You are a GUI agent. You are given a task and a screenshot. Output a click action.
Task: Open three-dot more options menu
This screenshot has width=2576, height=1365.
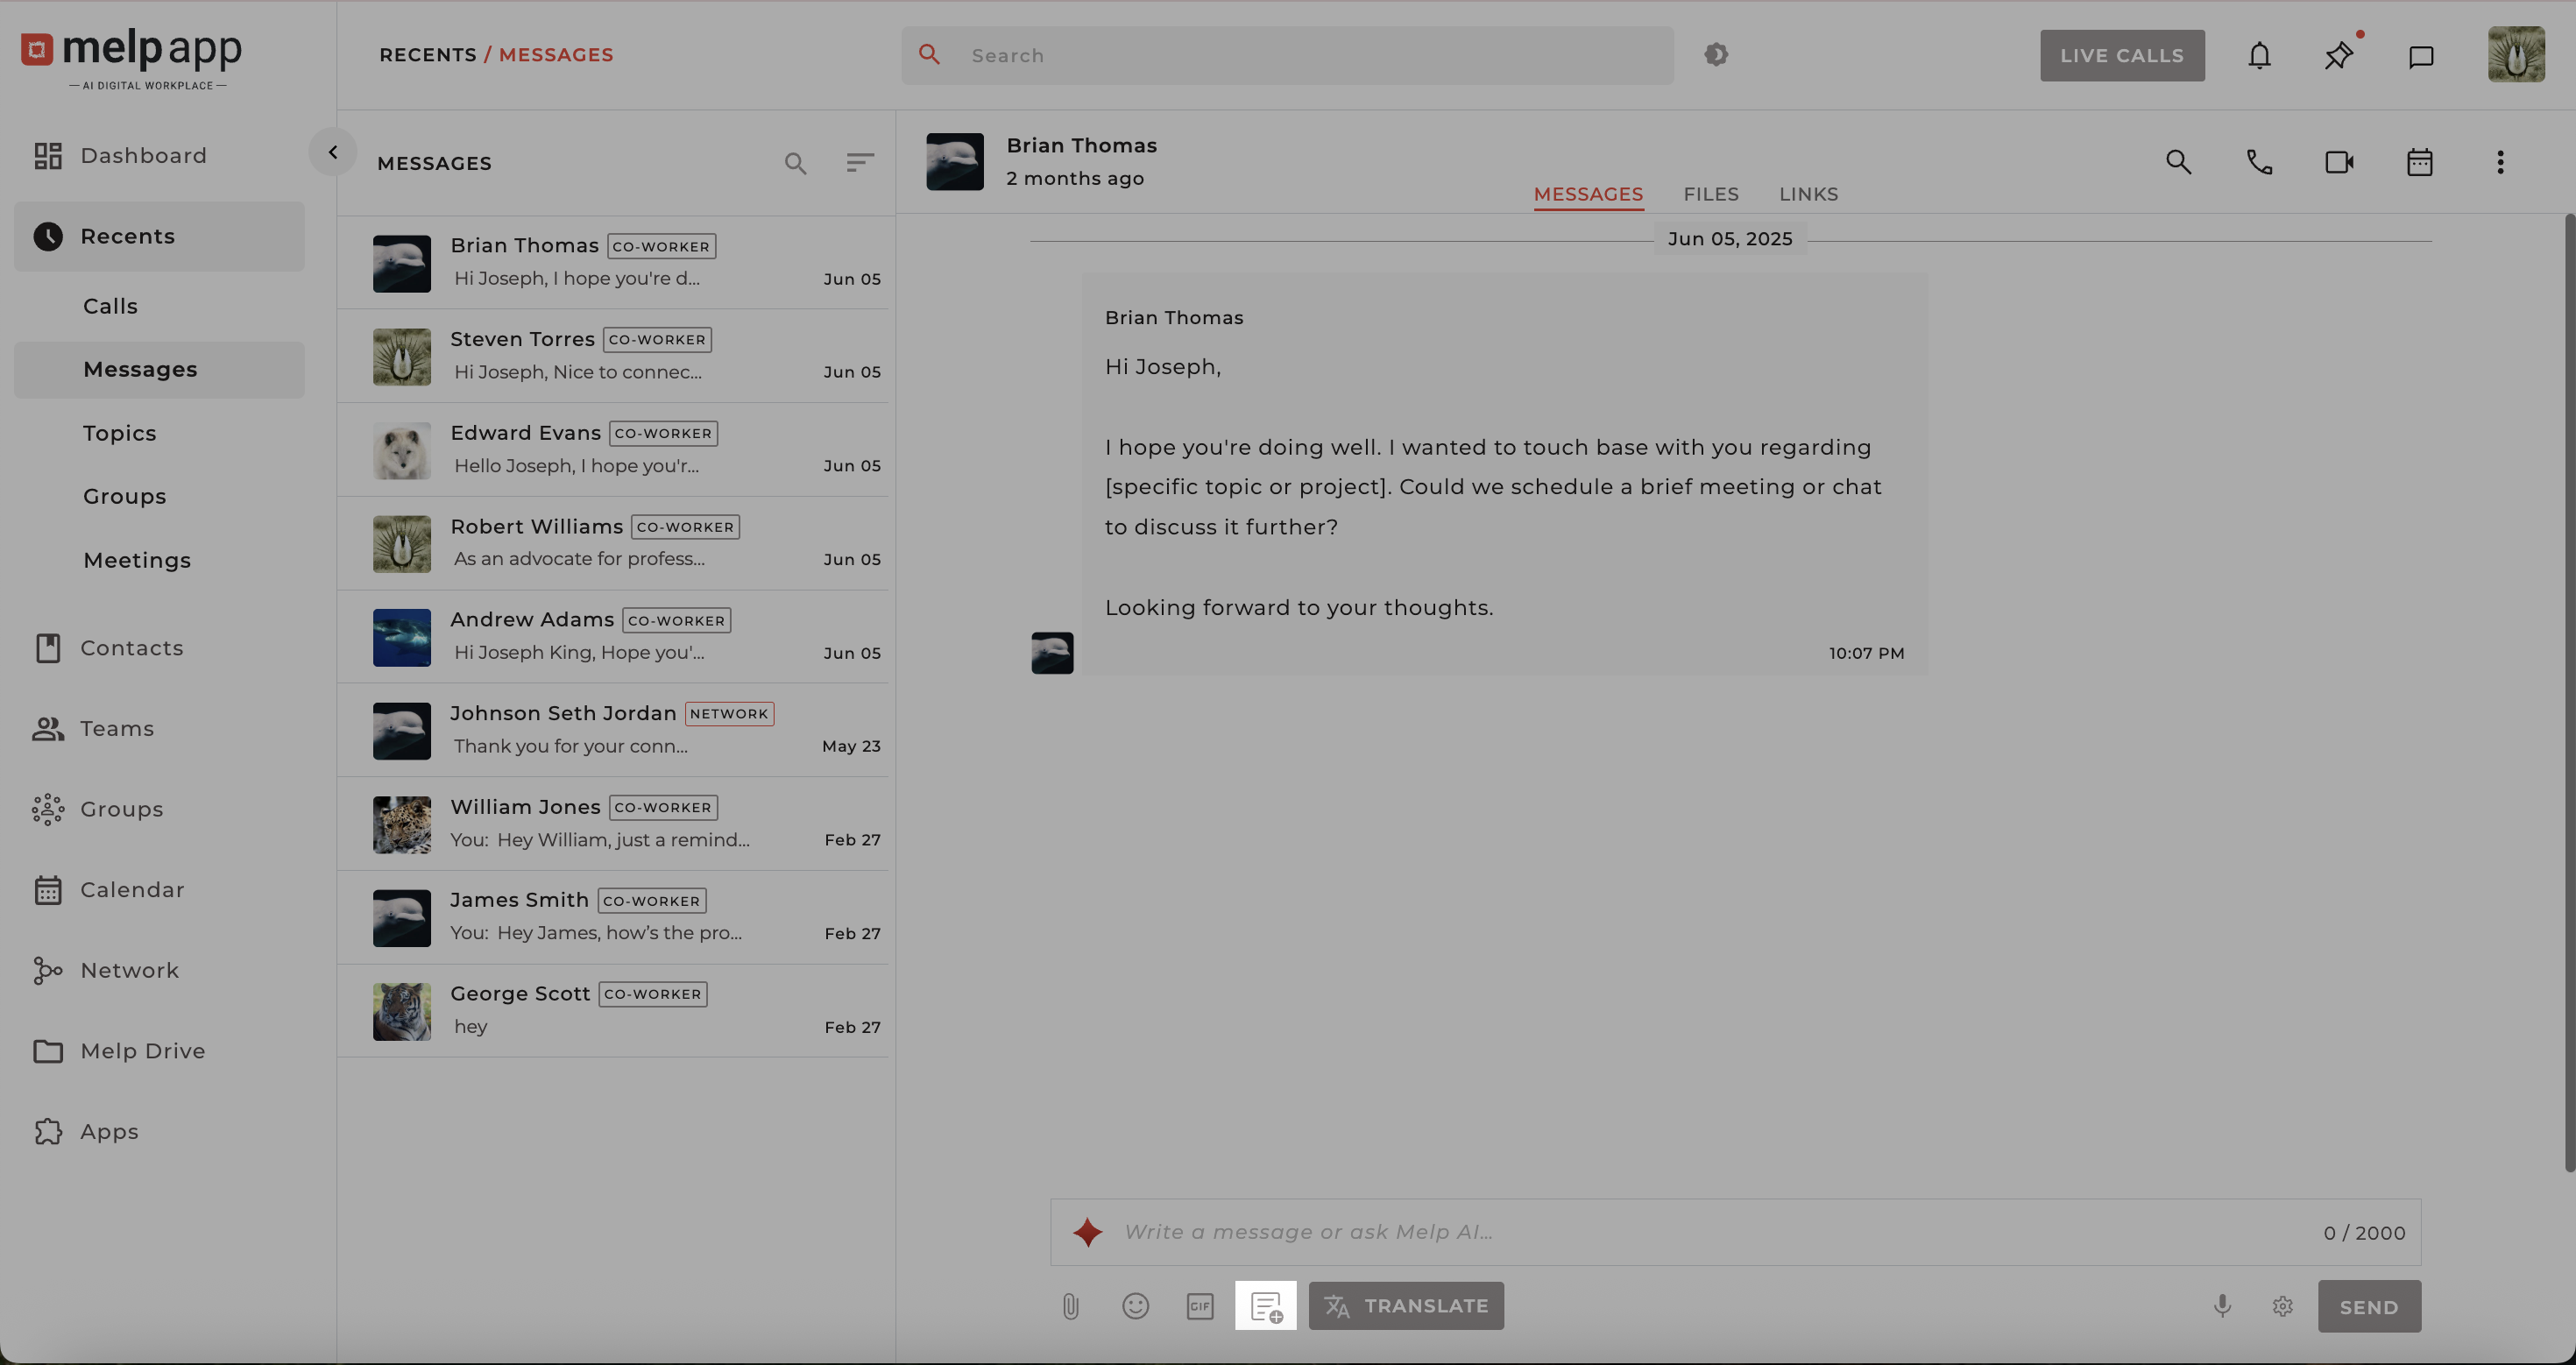2500,162
